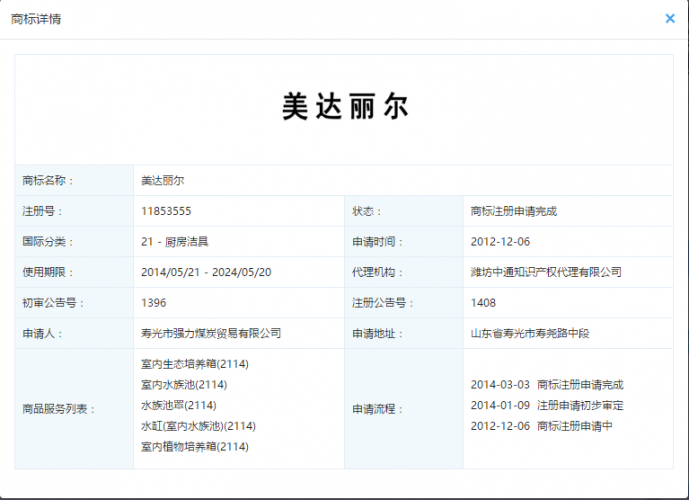This screenshot has height=500, width=689.
Task: Select goods item 室内水族池(2114)
Action: pyautogui.click(x=184, y=385)
